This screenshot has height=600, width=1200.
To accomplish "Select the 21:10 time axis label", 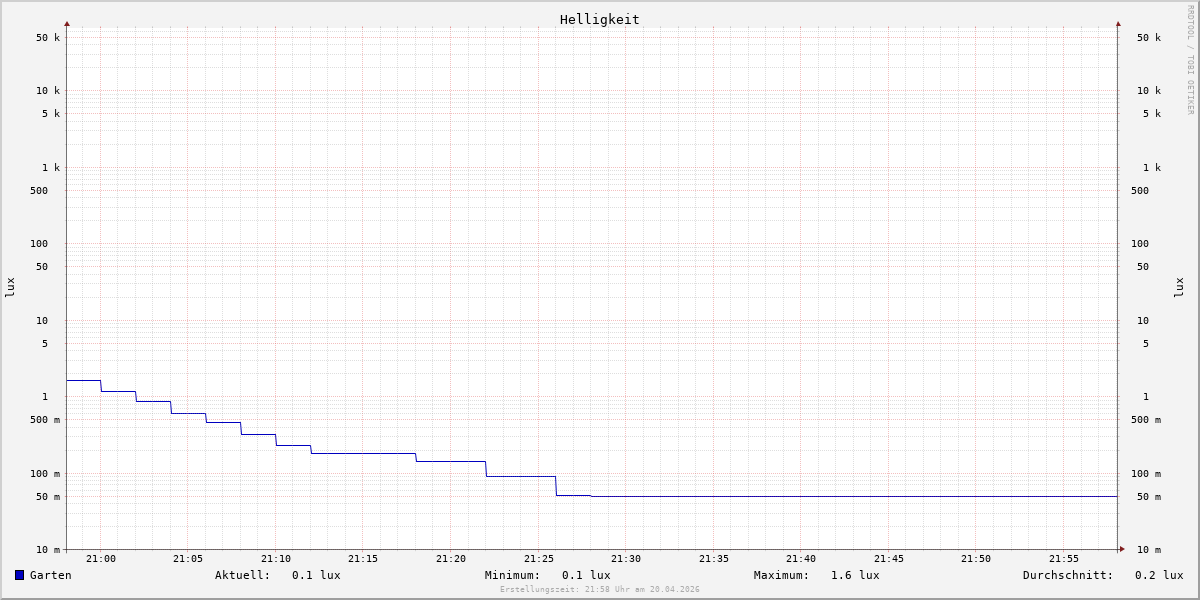I will [x=276, y=559].
